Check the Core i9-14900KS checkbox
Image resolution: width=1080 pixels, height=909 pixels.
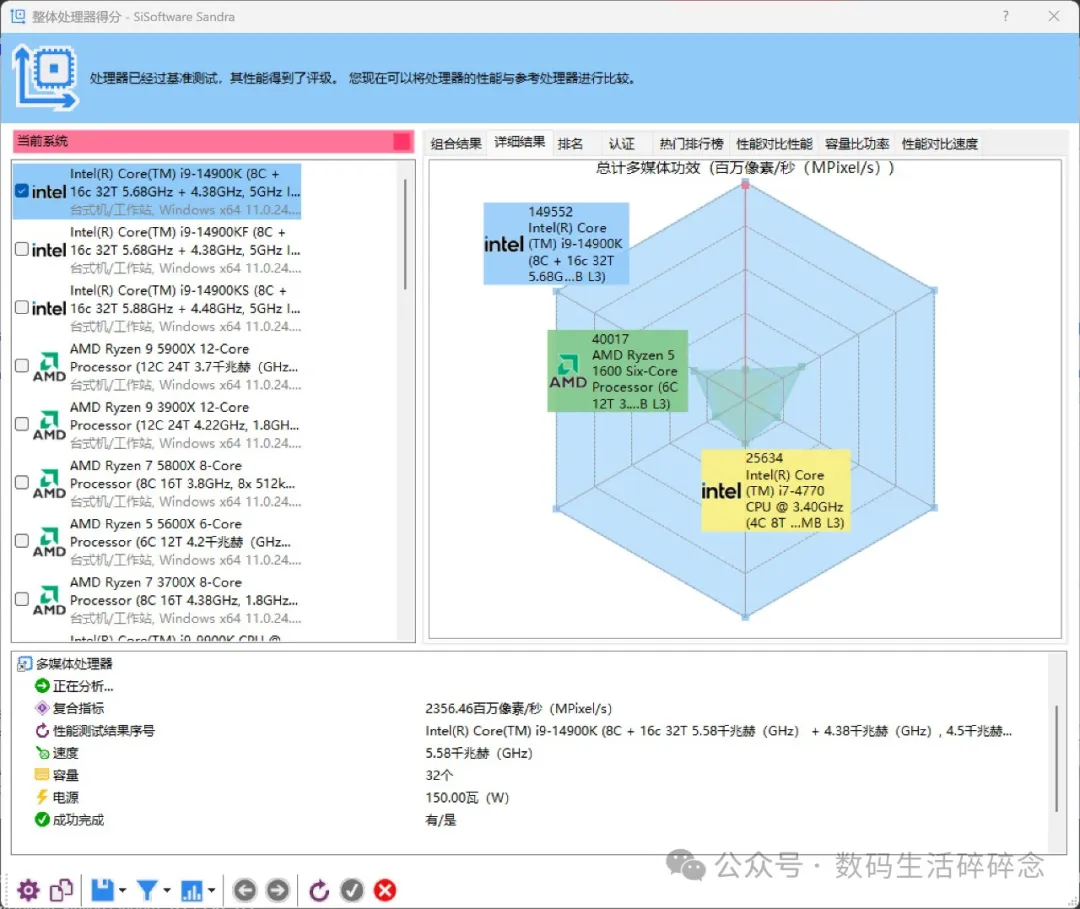(x=22, y=308)
